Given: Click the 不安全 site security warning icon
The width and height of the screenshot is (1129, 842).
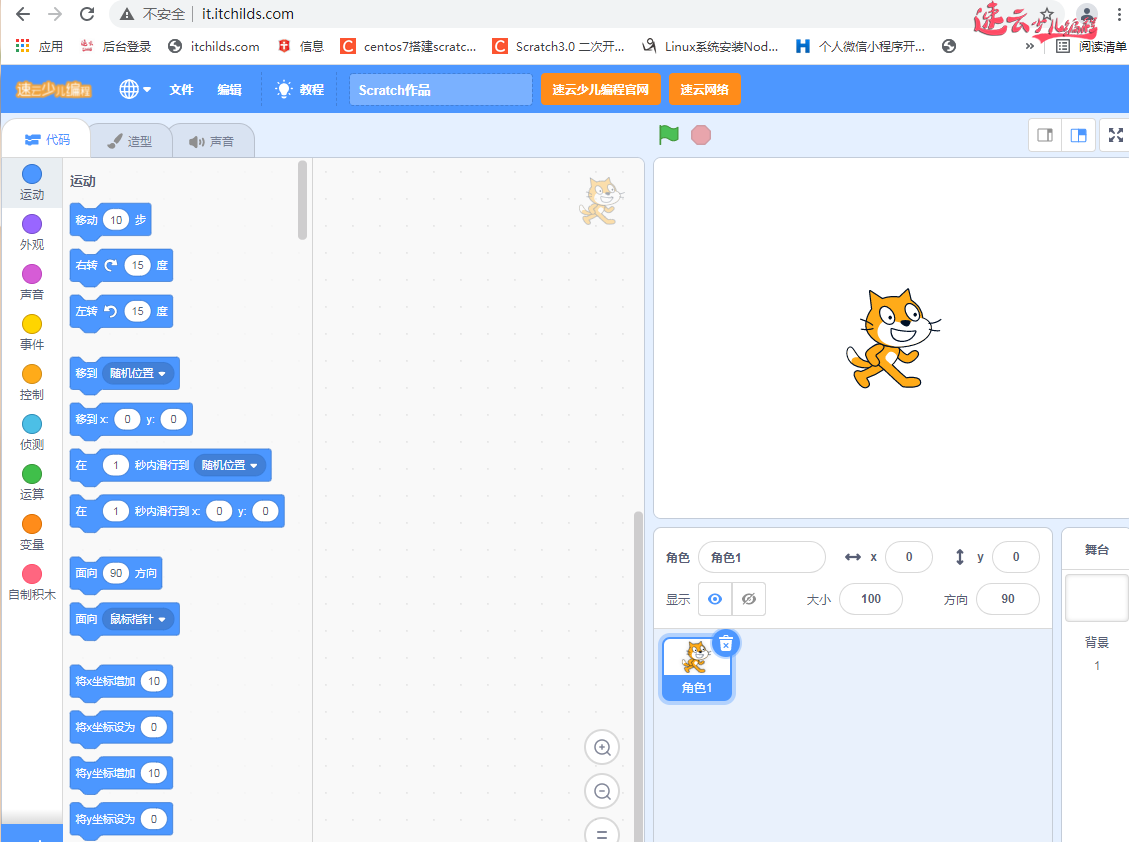Looking at the screenshot, I should pyautogui.click(x=127, y=14).
